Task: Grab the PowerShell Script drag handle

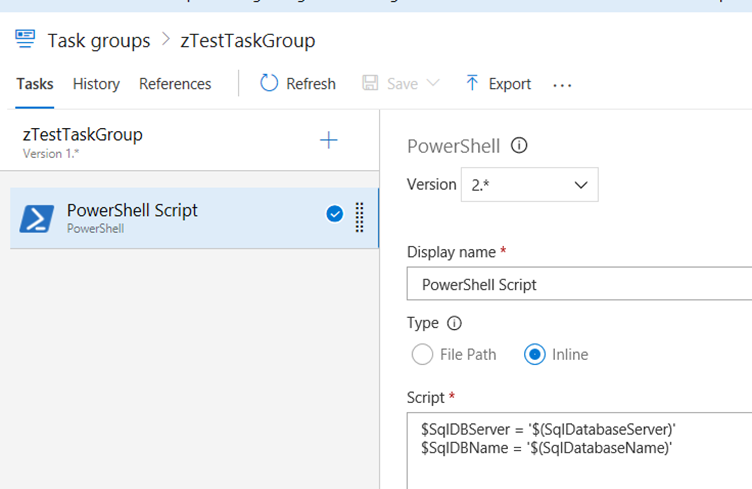Action: [360, 217]
